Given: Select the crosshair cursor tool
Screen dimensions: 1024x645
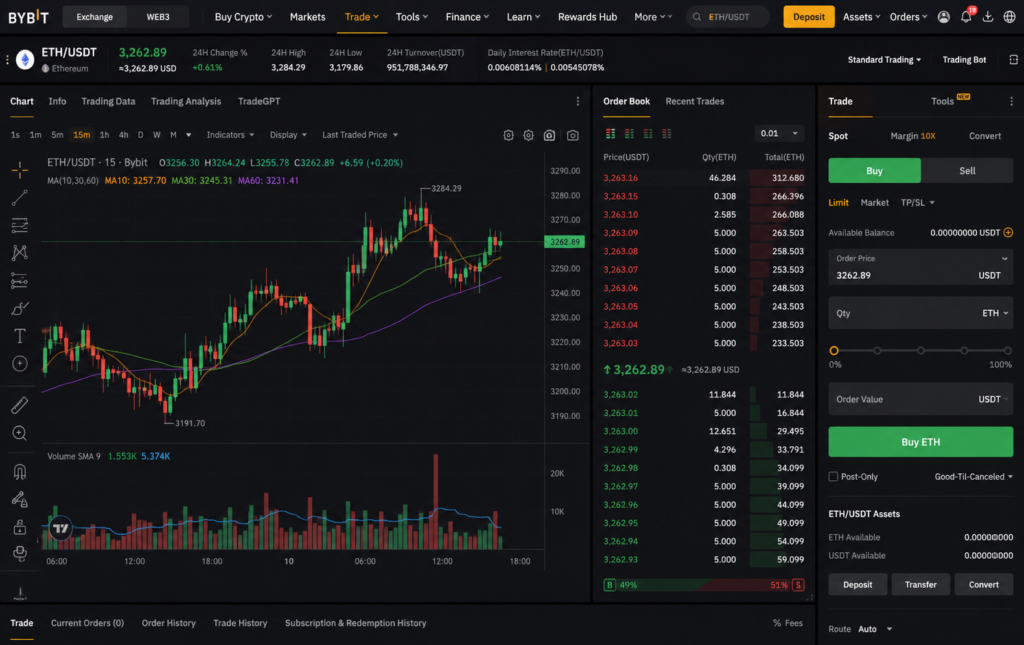Looking at the screenshot, I should (20, 170).
